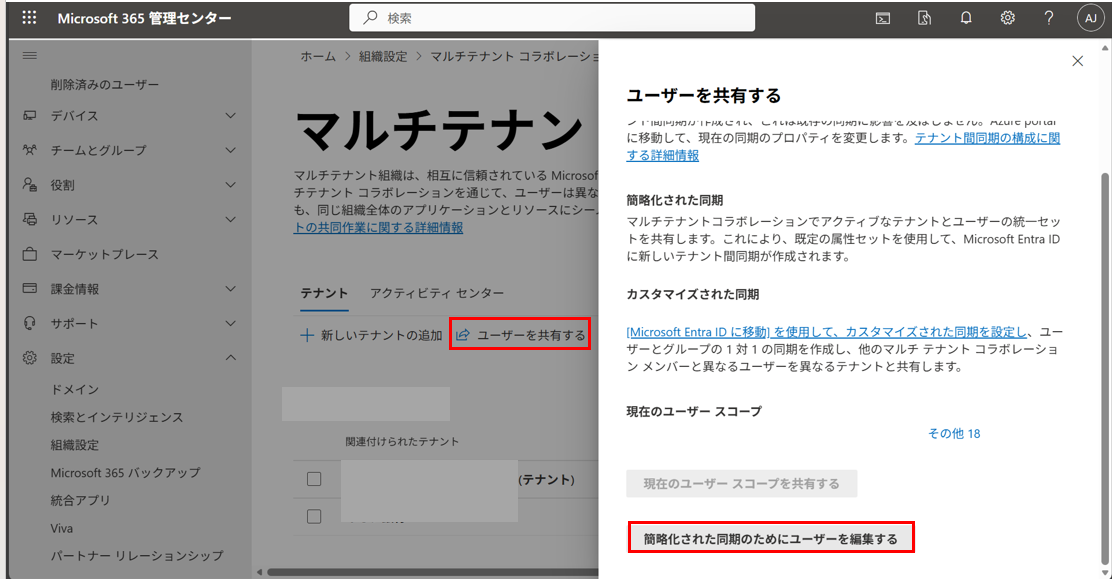
Task: Open ドメイン under 設定
Action: [75, 390]
